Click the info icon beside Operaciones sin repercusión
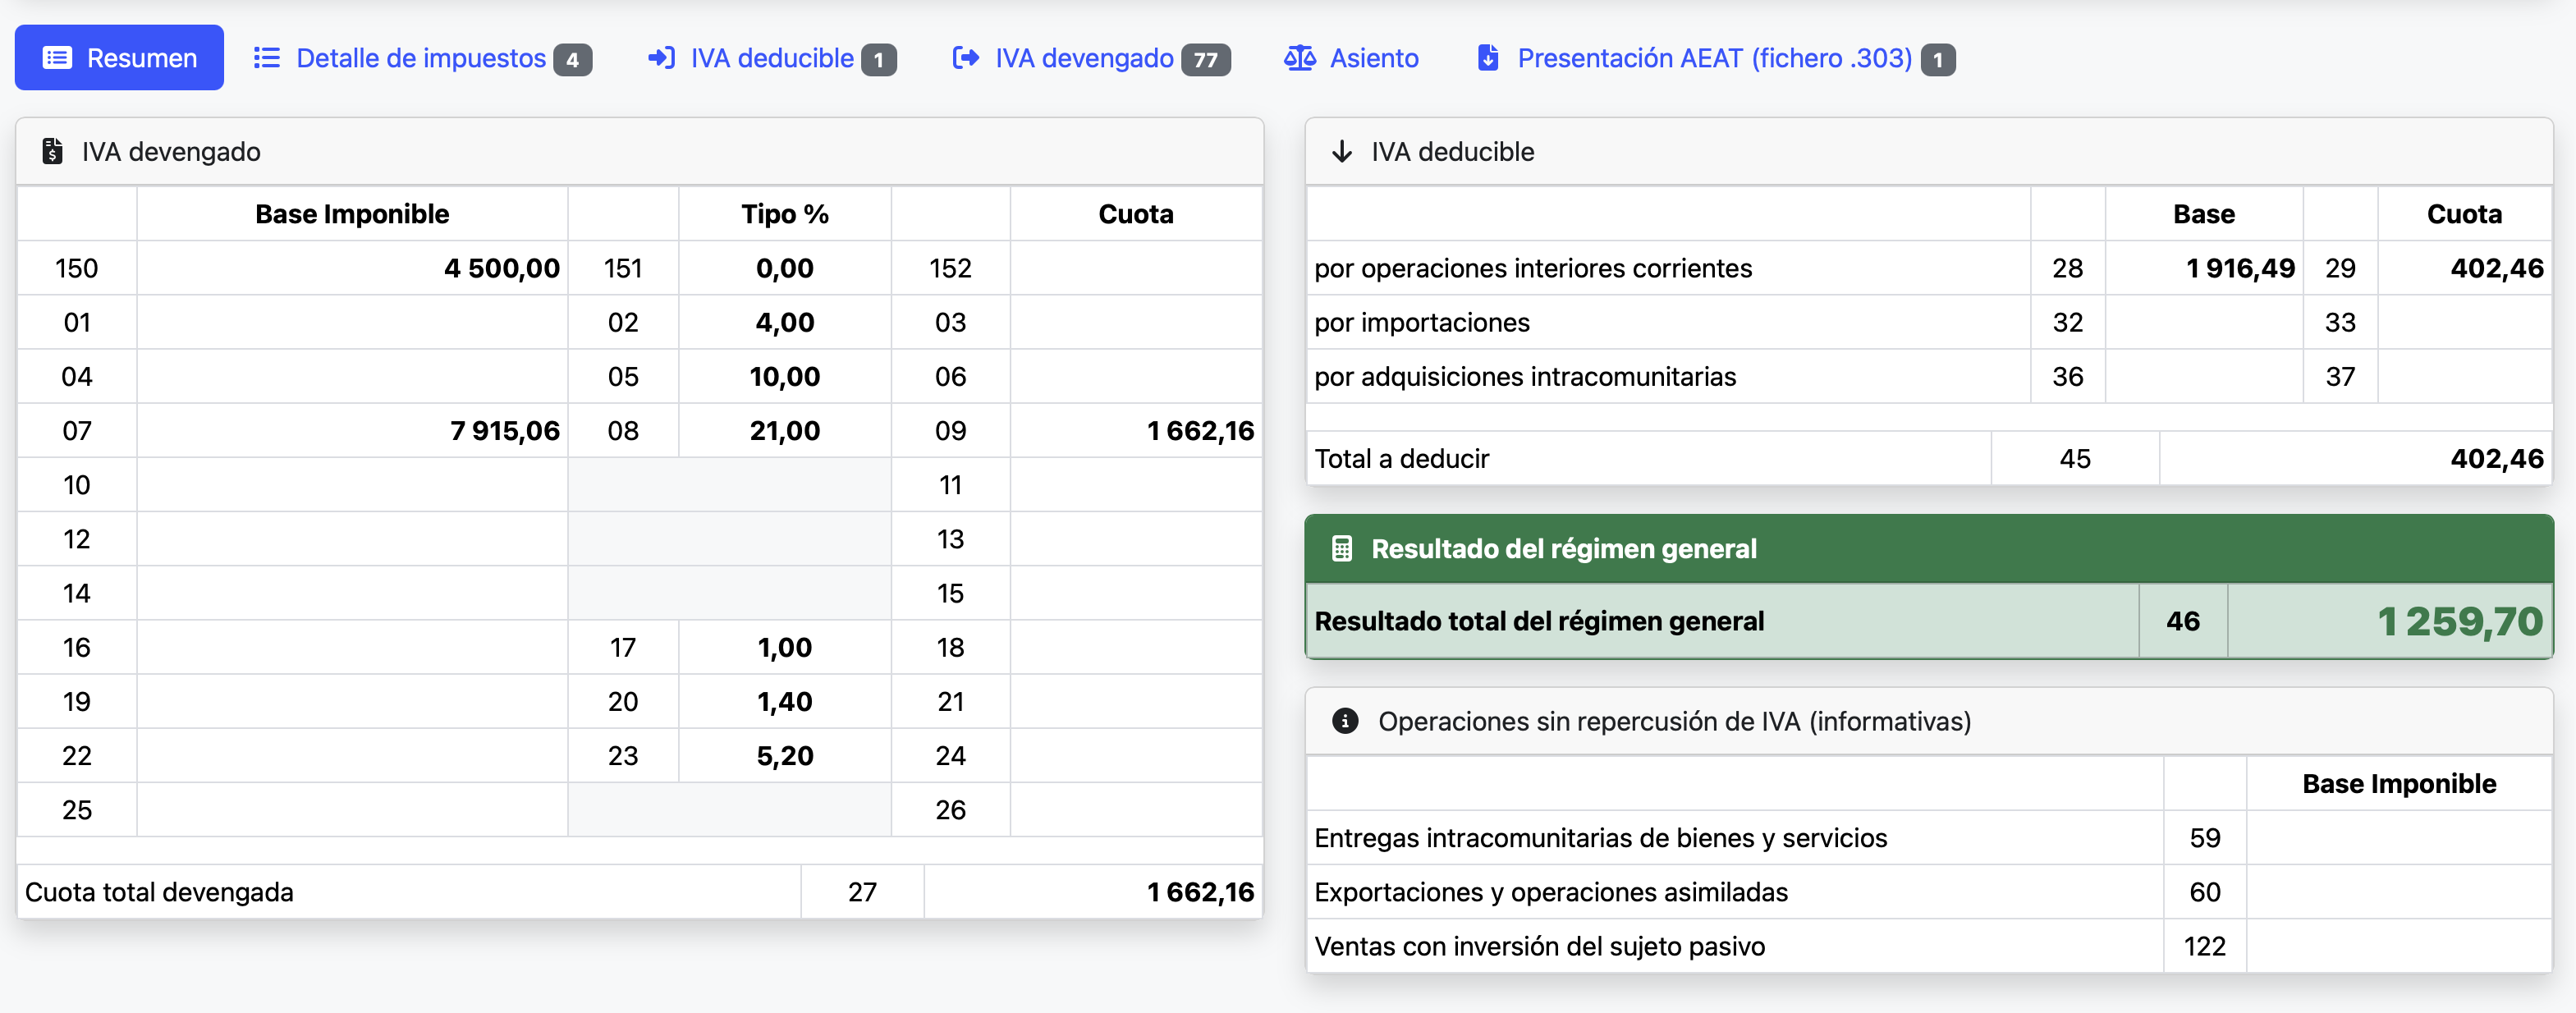The image size is (2576, 1013). pyautogui.click(x=1345, y=721)
